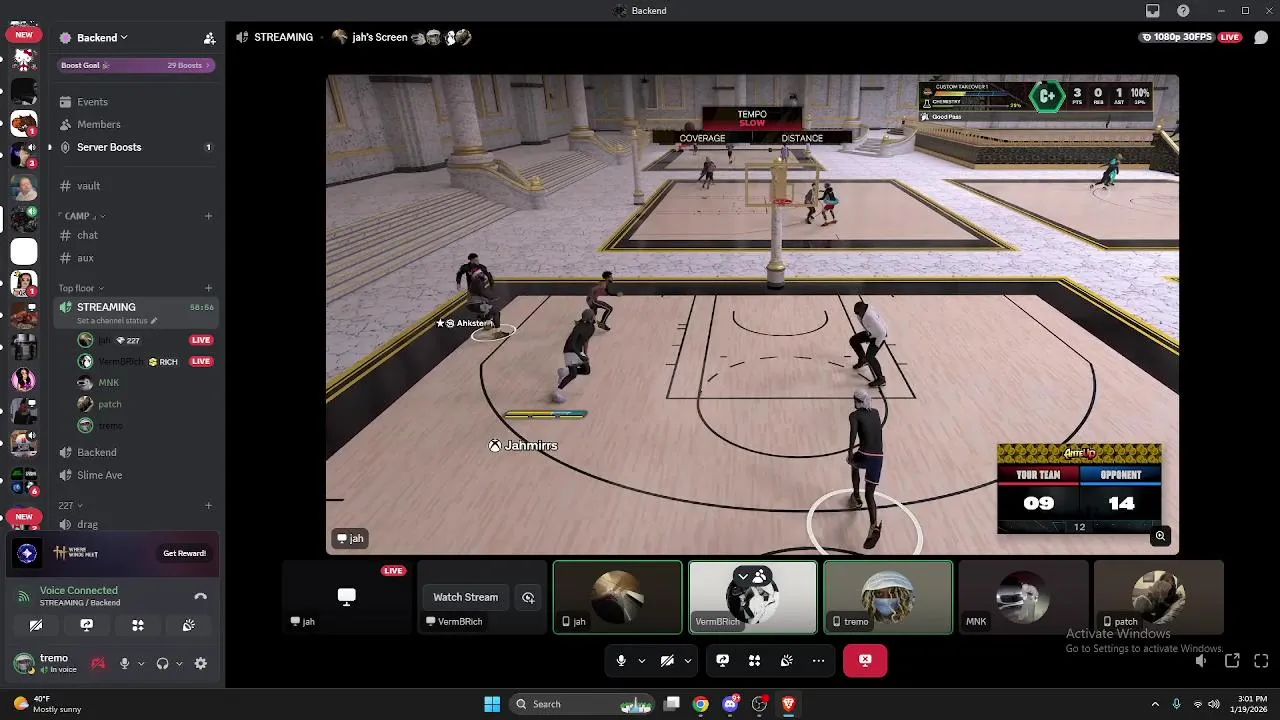The width and height of the screenshot is (1280, 720).
Task: Adjust the stream volume speaker icon
Action: pyautogui.click(x=1201, y=660)
